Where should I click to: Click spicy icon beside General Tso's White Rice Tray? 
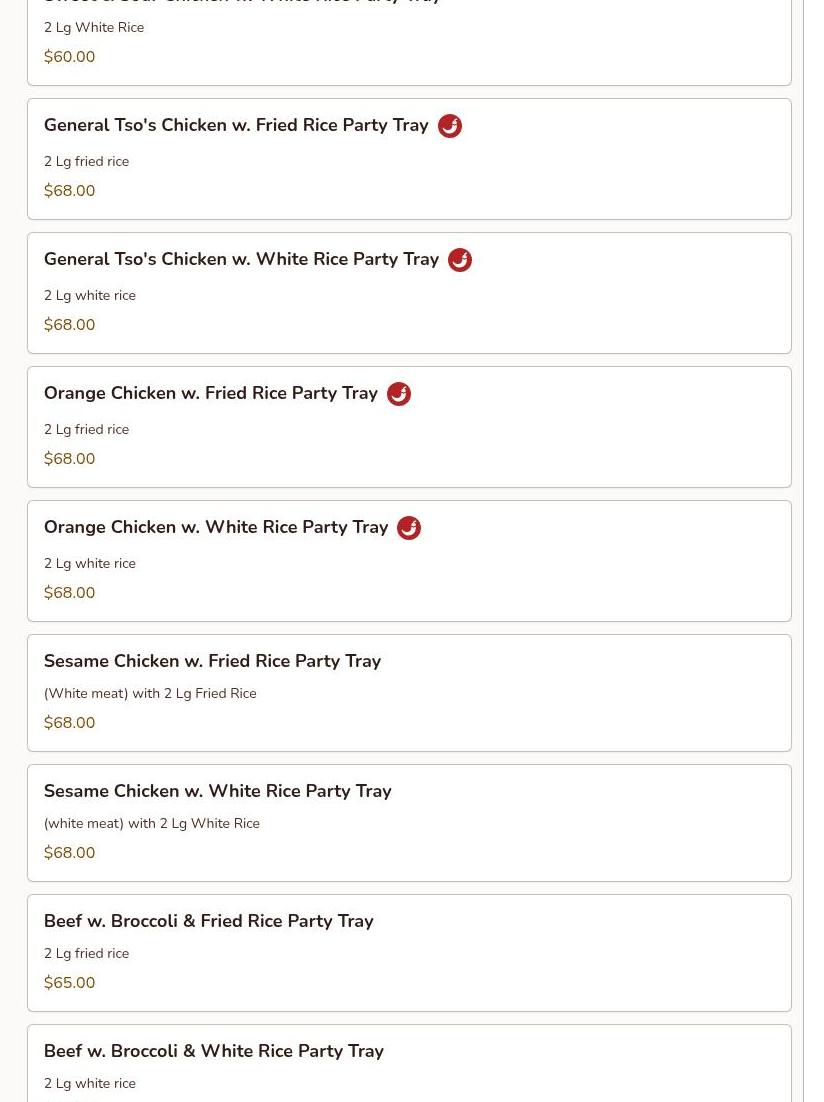tap(460, 260)
